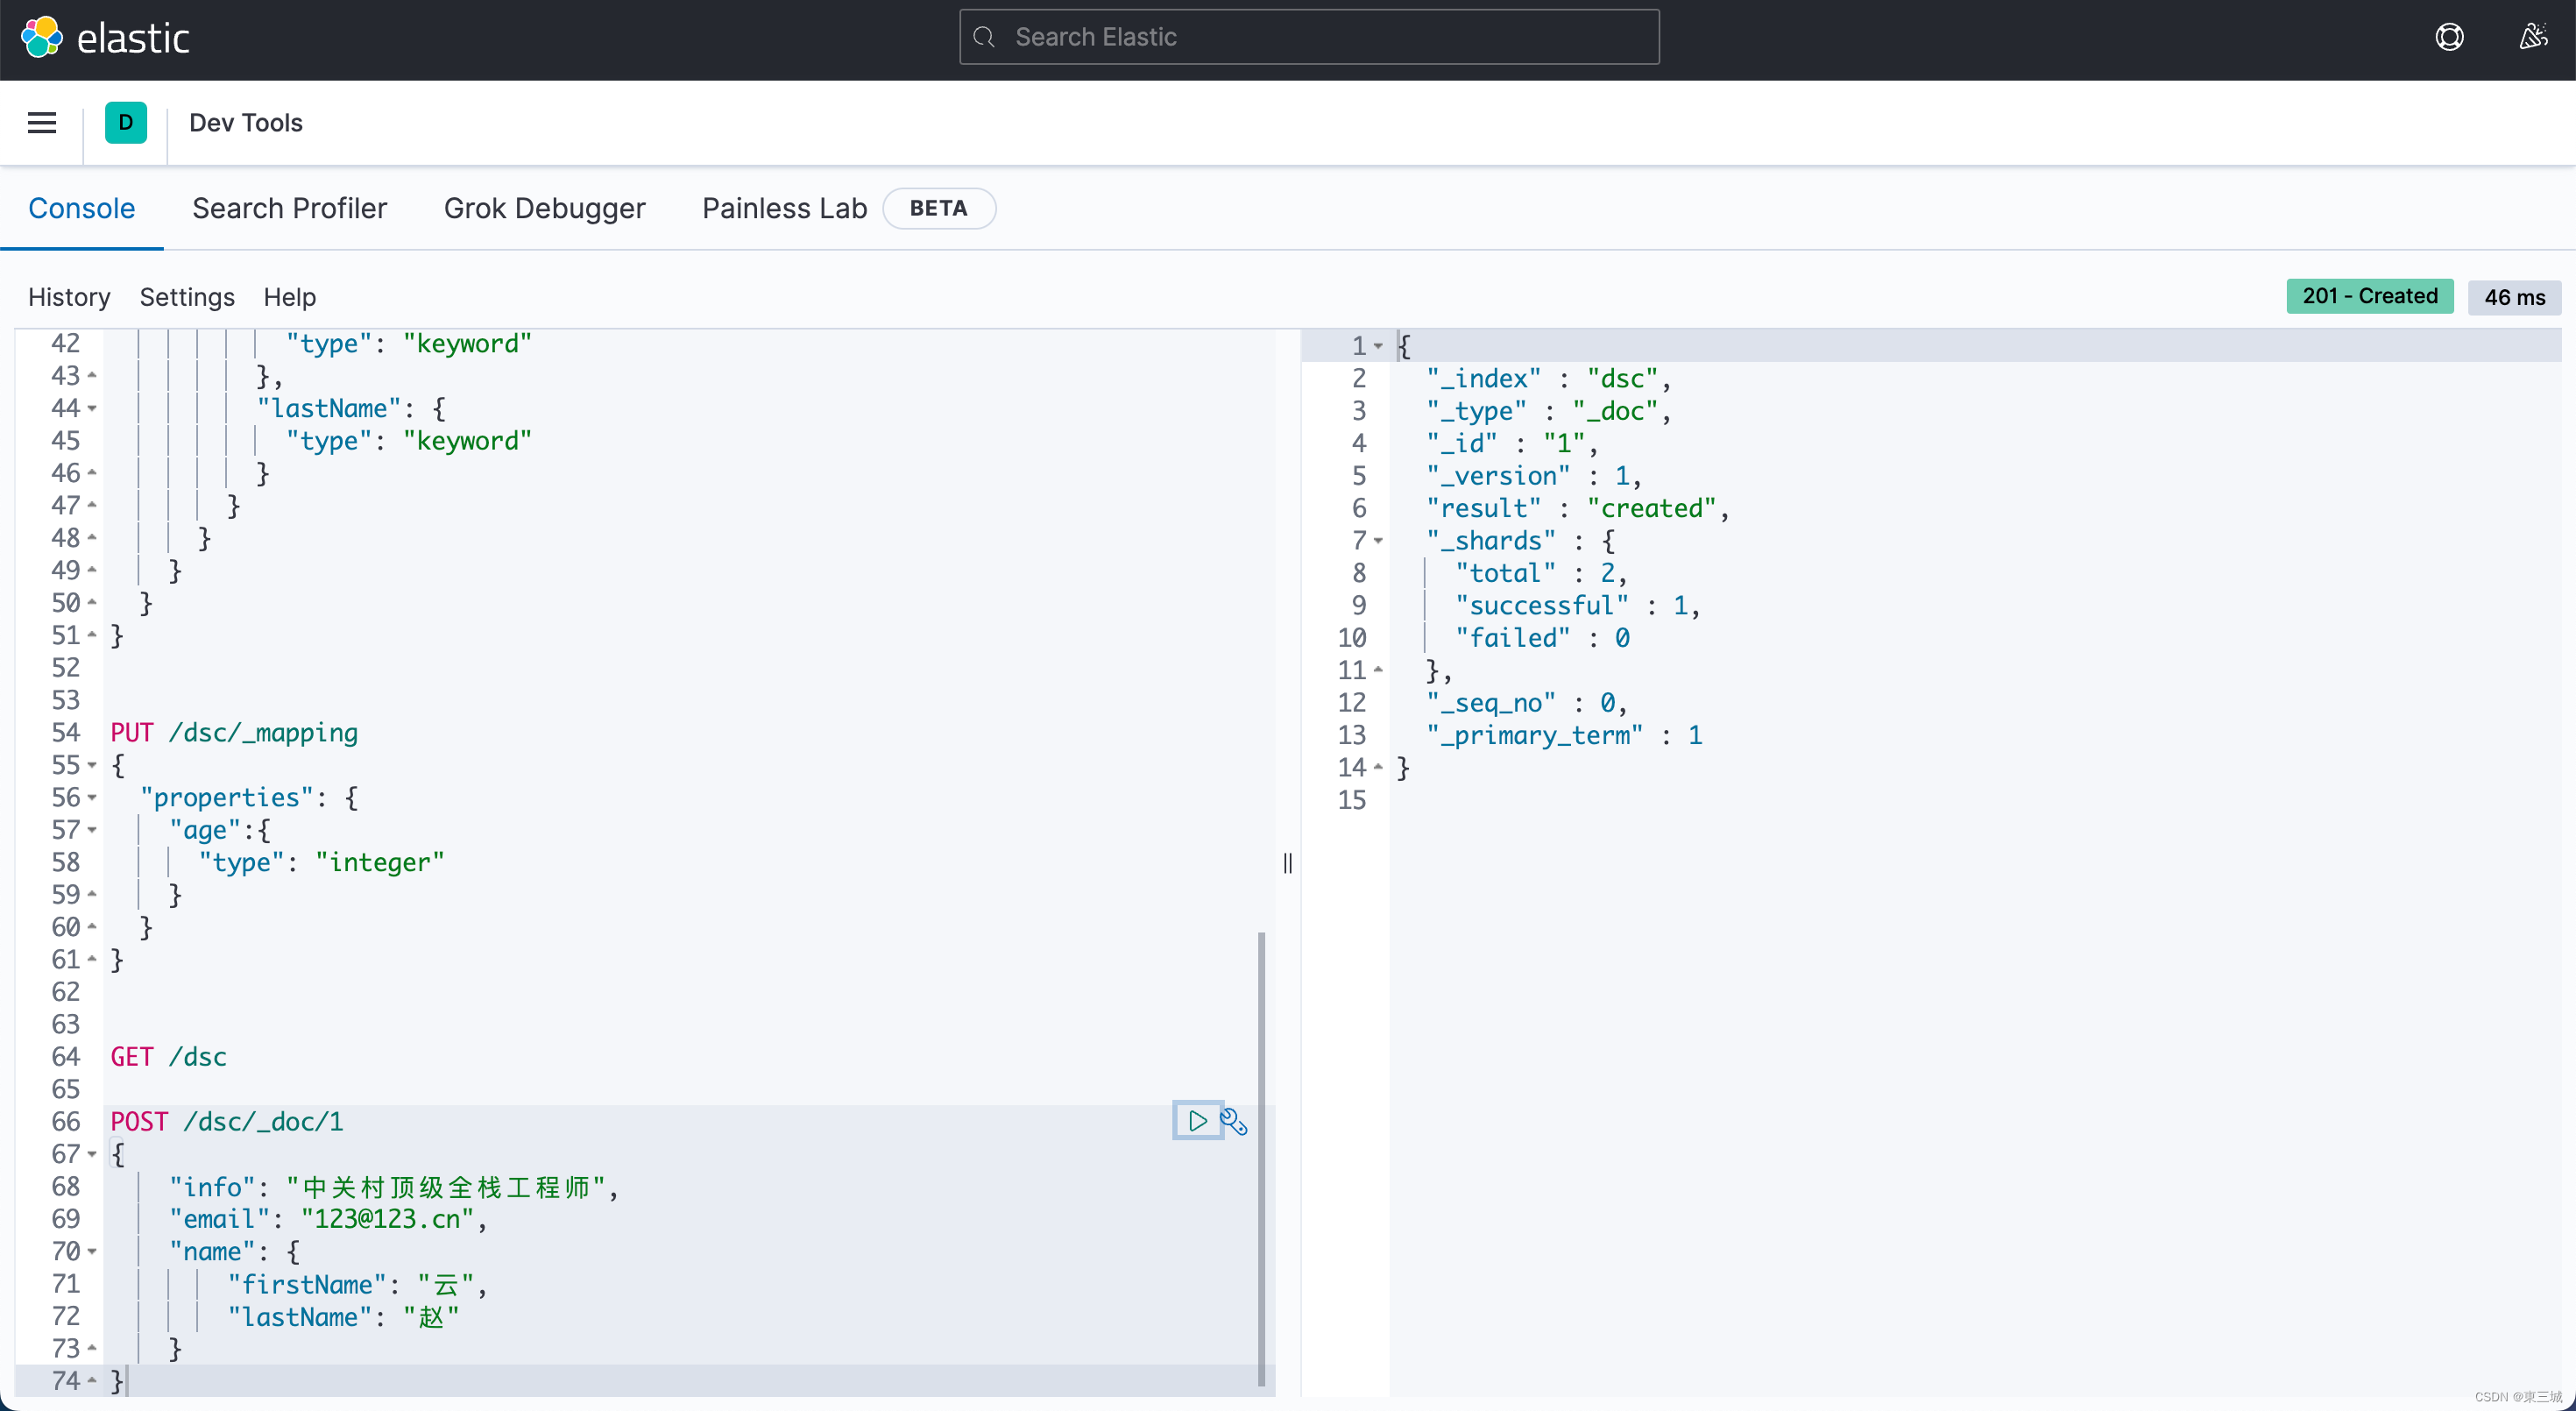Click "result" : "created" in the output
Image resolution: width=2576 pixels, height=1411 pixels.
click(1577, 508)
